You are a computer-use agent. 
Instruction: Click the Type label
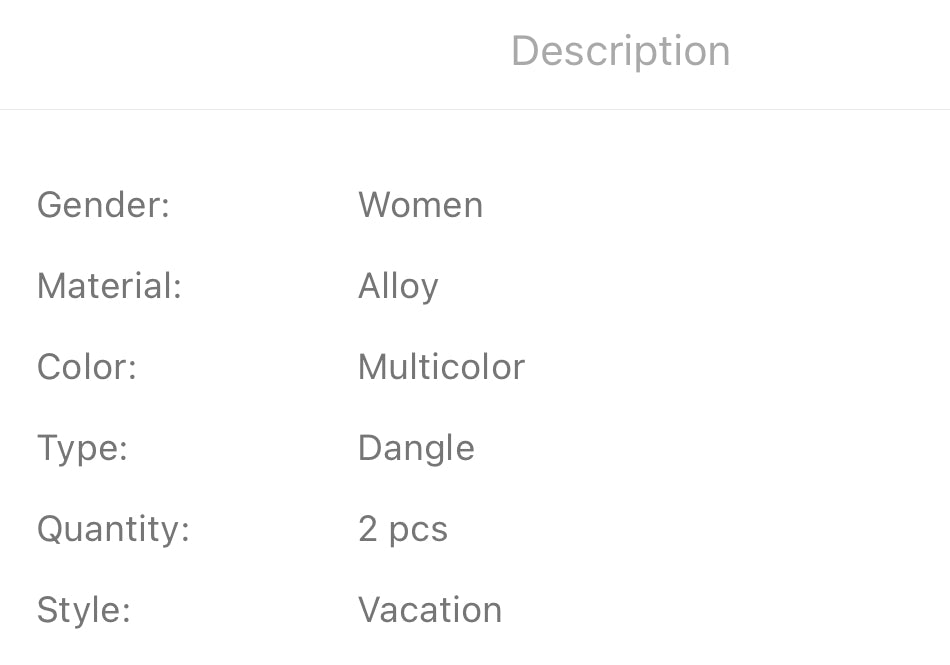[82, 448]
